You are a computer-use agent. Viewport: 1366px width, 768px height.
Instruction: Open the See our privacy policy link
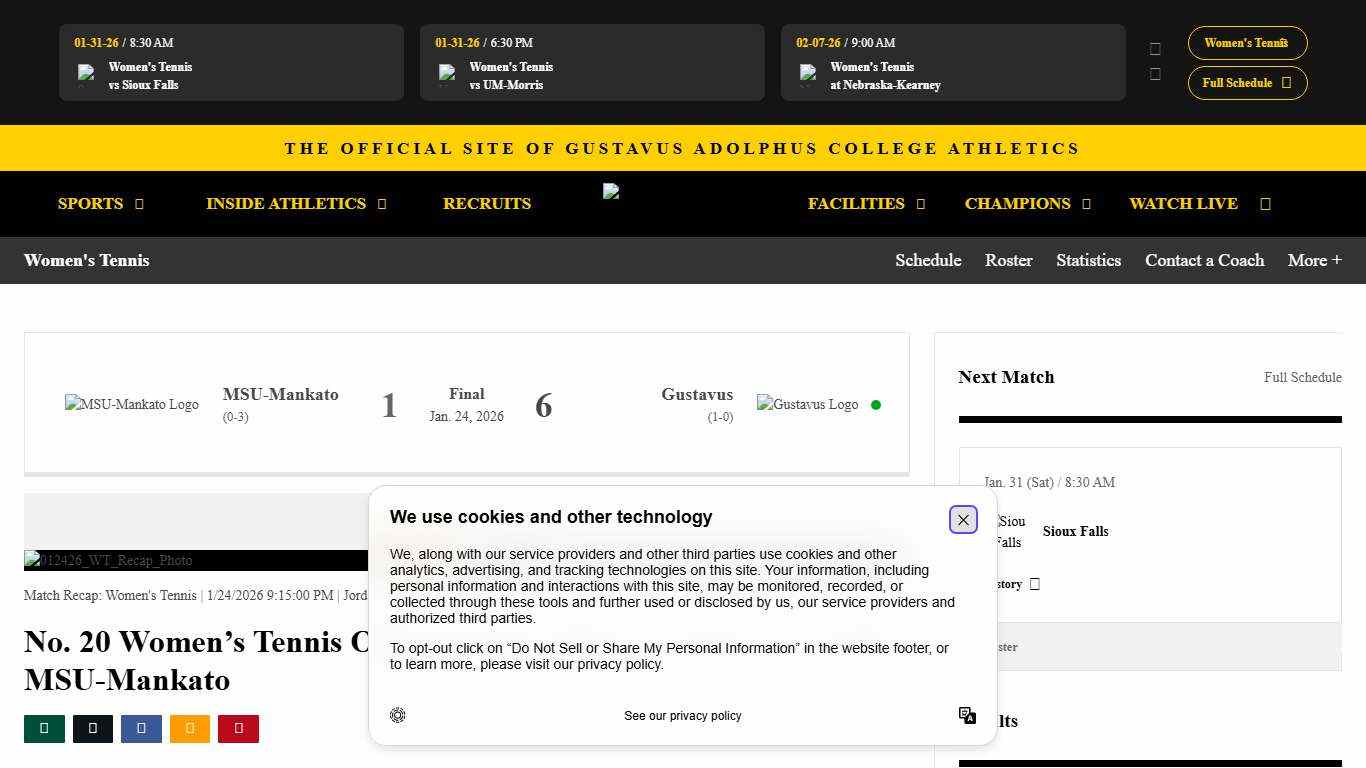[x=683, y=716]
